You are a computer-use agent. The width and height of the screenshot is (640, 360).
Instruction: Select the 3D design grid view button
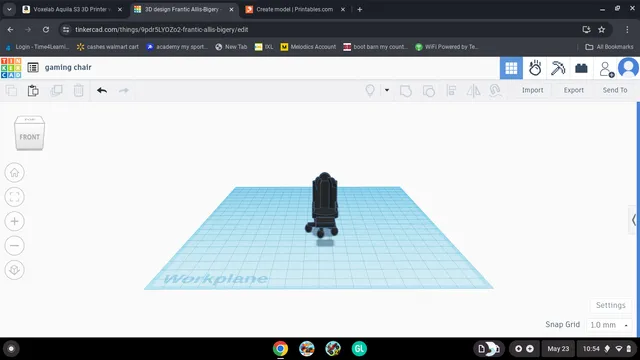point(511,68)
